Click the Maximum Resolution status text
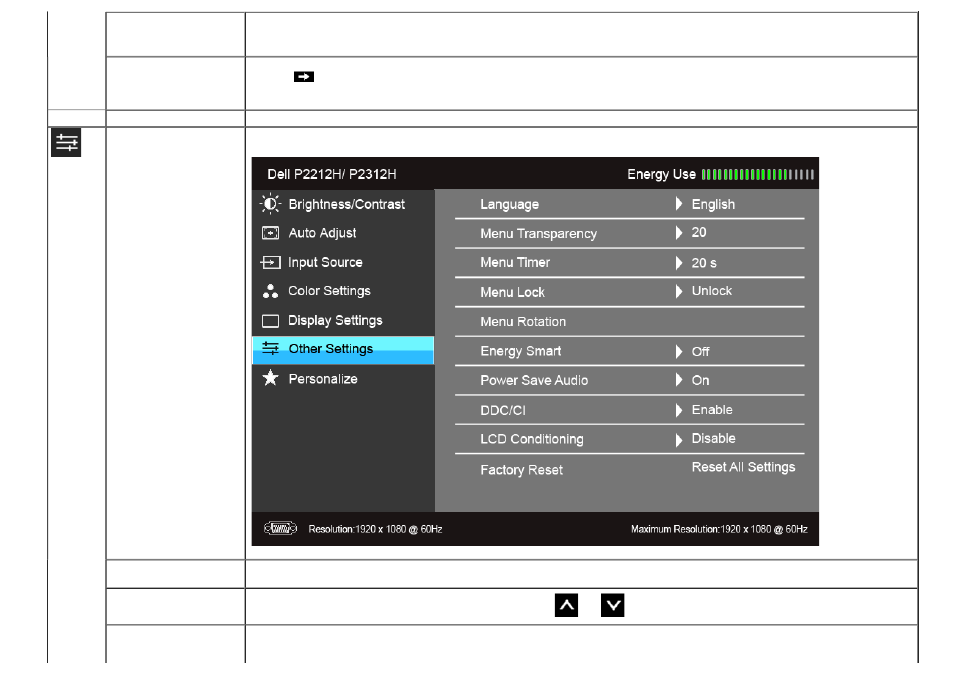The width and height of the screenshot is (954, 675). tap(719, 529)
